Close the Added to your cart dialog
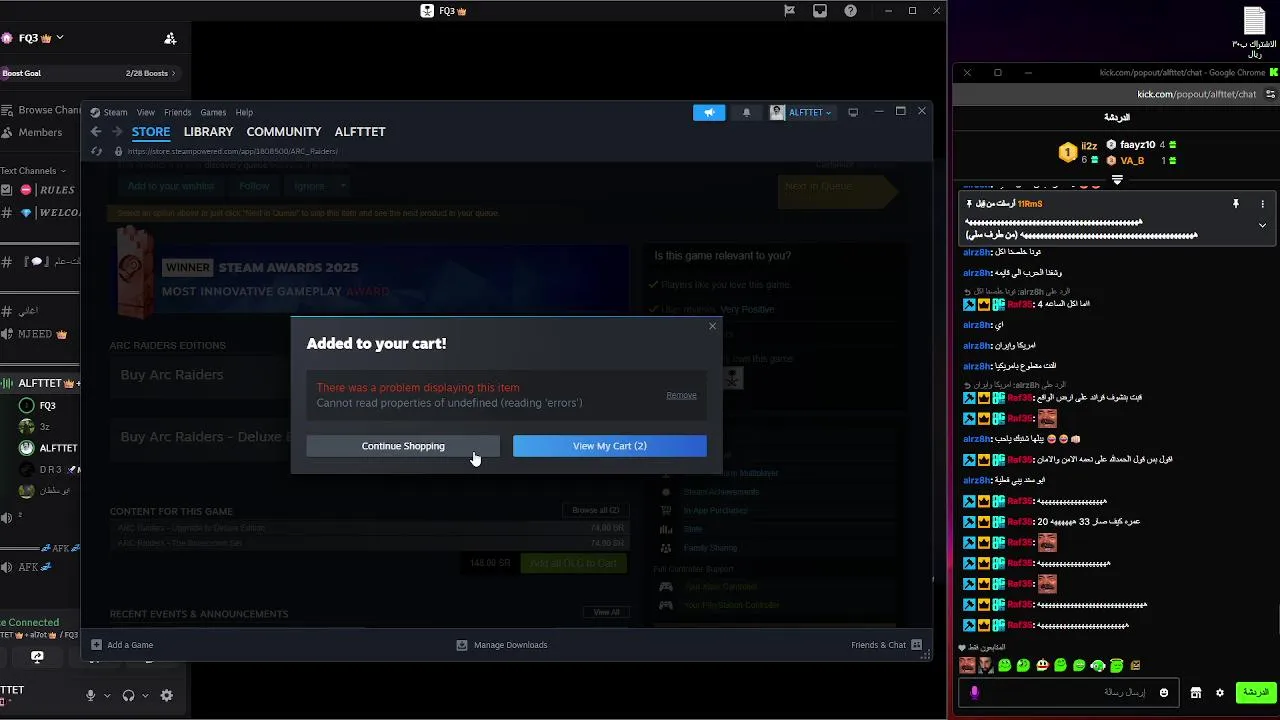 (x=712, y=326)
